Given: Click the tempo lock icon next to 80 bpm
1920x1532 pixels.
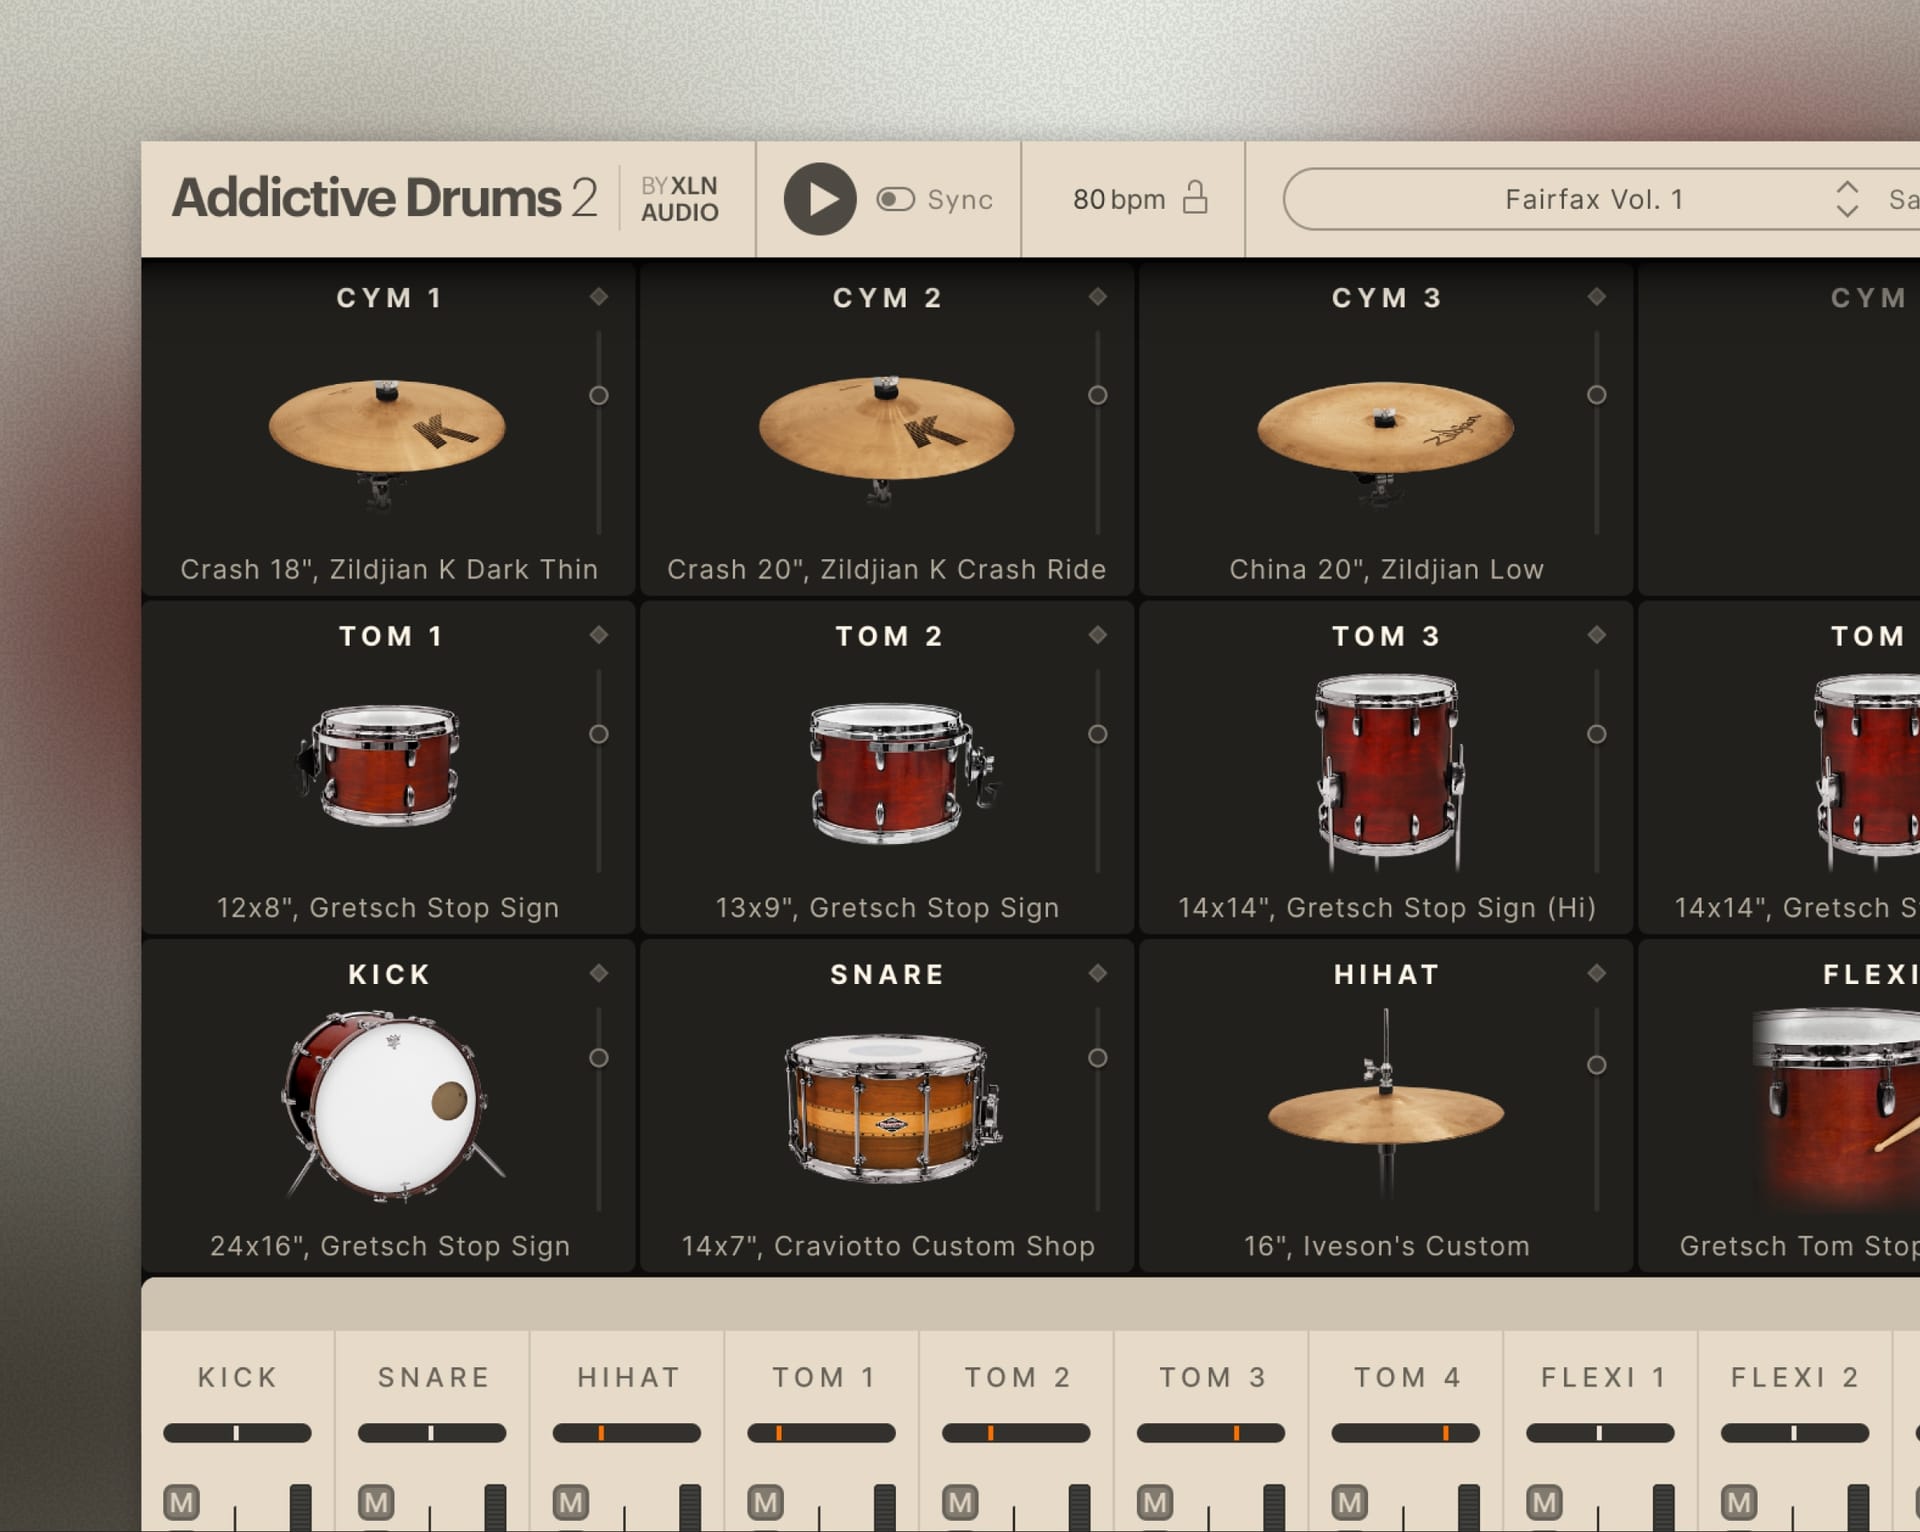Looking at the screenshot, I should [x=1195, y=197].
